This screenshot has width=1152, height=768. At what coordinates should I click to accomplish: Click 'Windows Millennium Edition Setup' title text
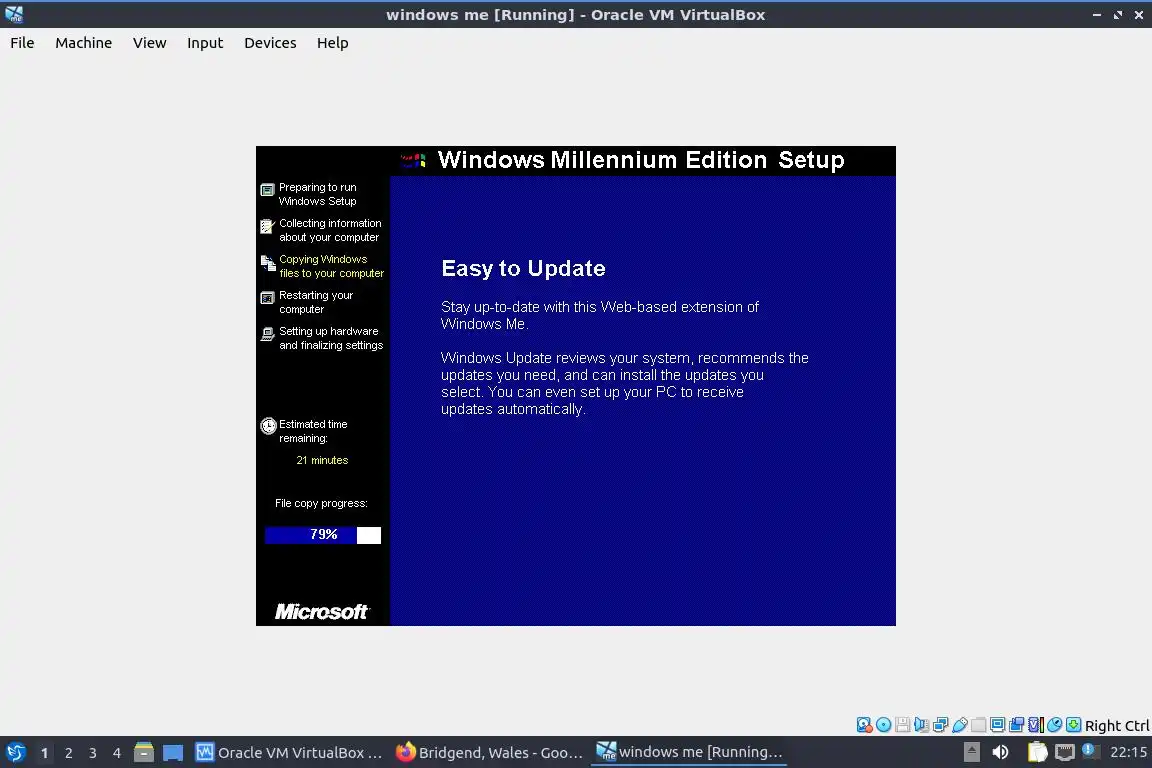pyautogui.click(x=641, y=160)
